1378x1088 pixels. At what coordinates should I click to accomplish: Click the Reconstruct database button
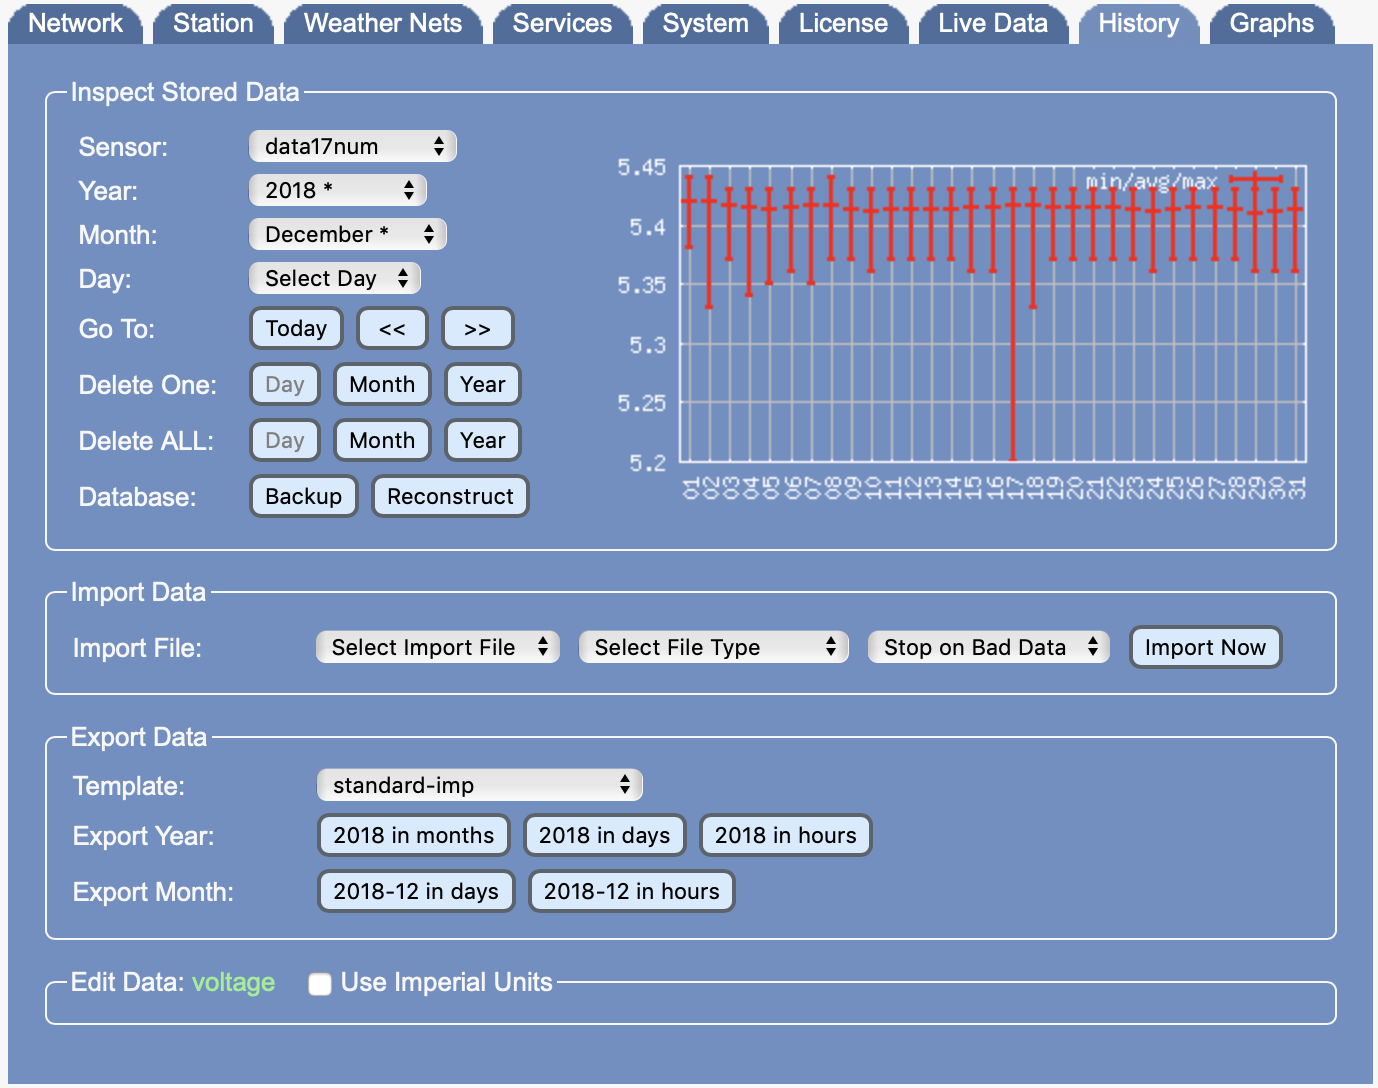pyautogui.click(x=450, y=496)
